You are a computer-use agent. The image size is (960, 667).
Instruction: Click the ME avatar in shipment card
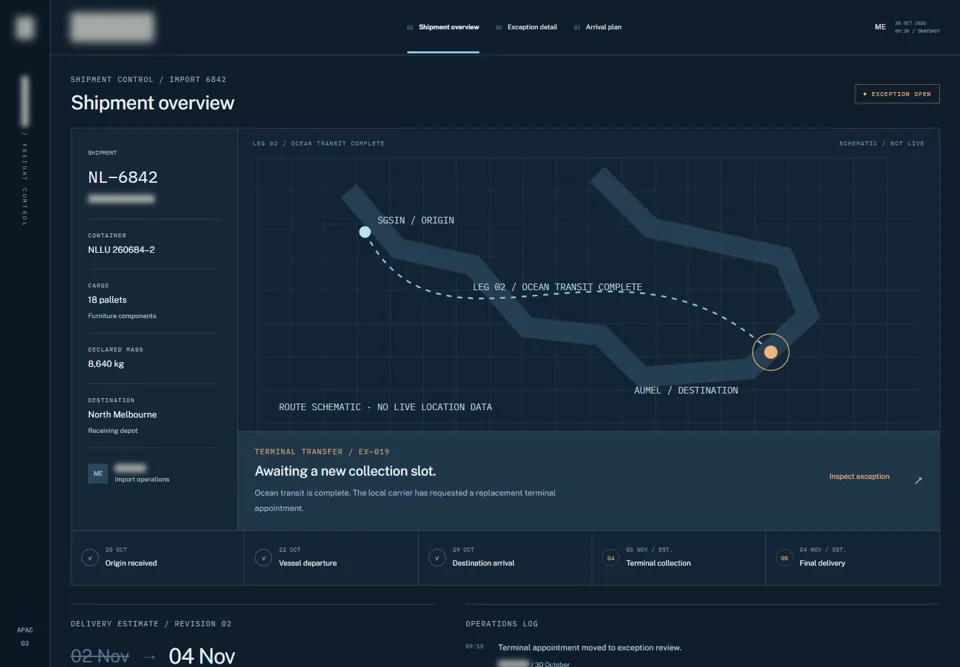[x=98, y=473]
